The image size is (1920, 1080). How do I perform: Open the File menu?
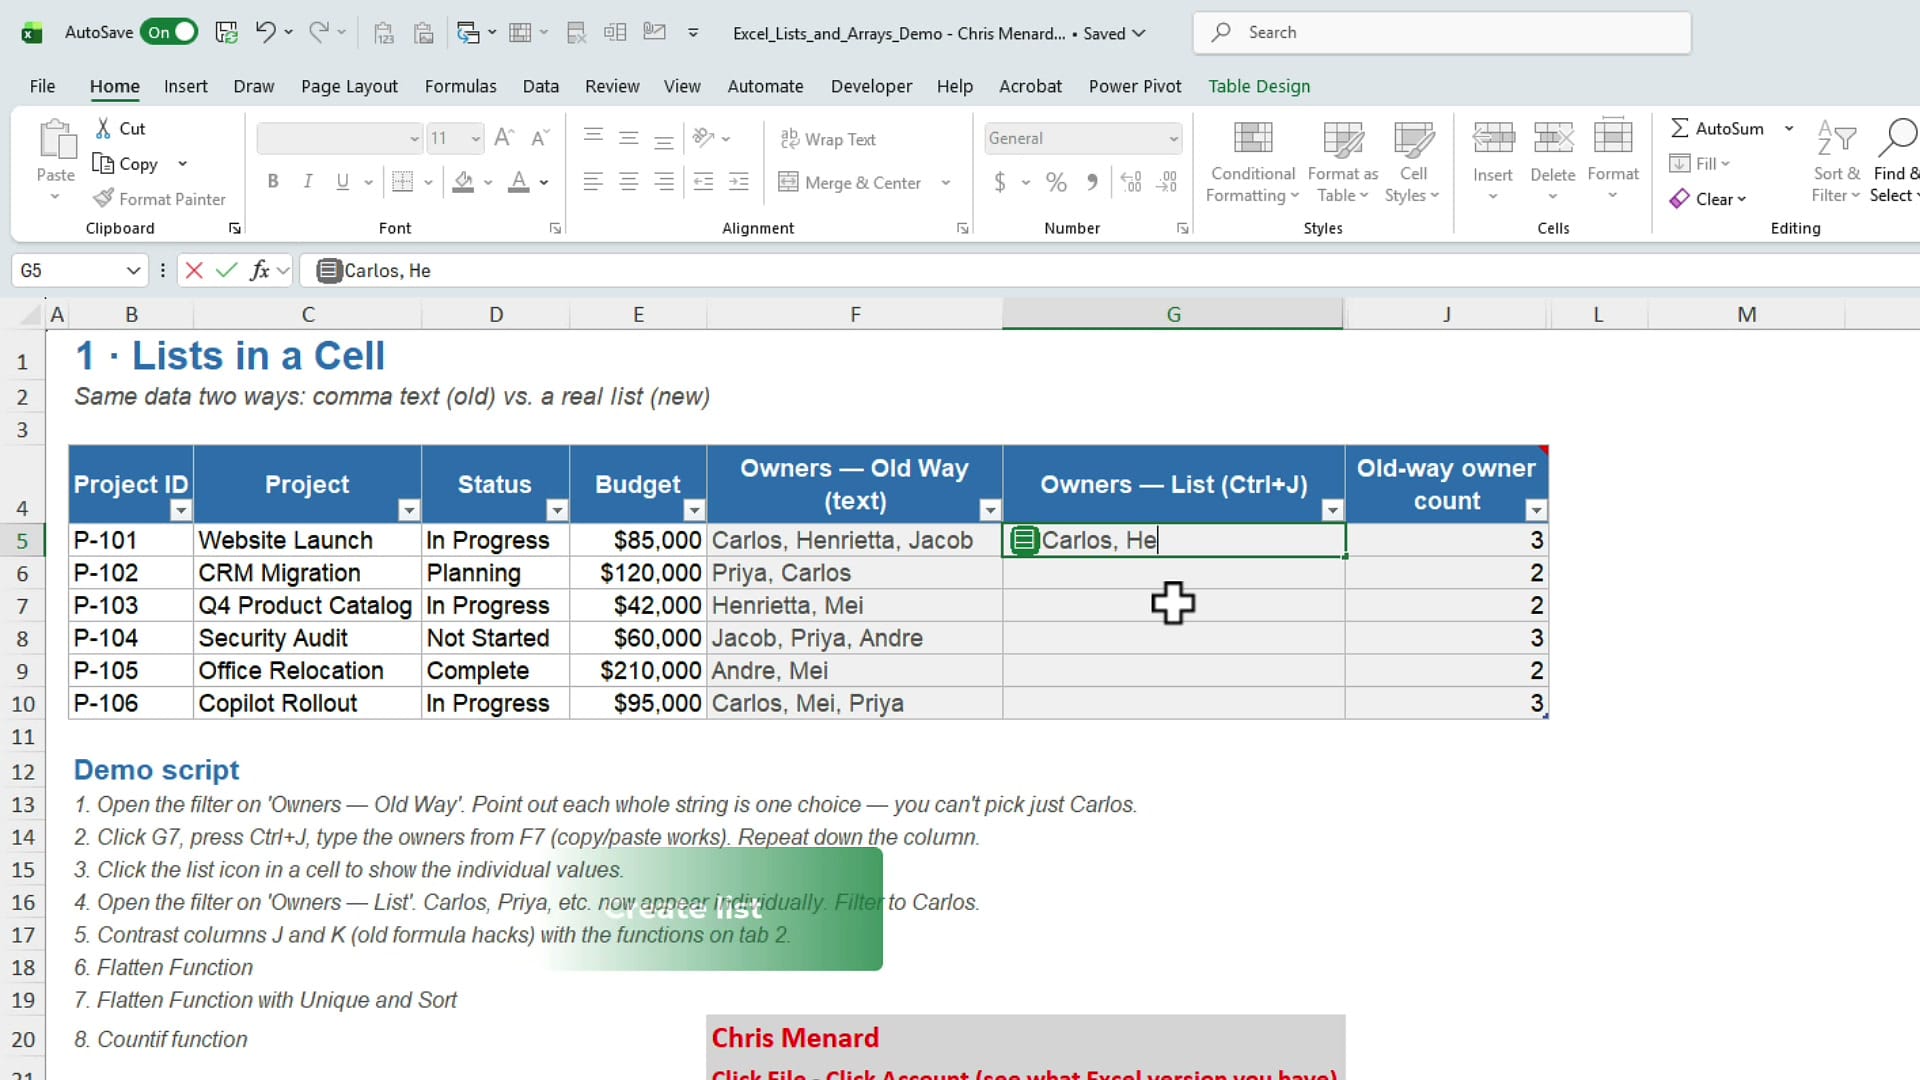(x=42, y=86)
